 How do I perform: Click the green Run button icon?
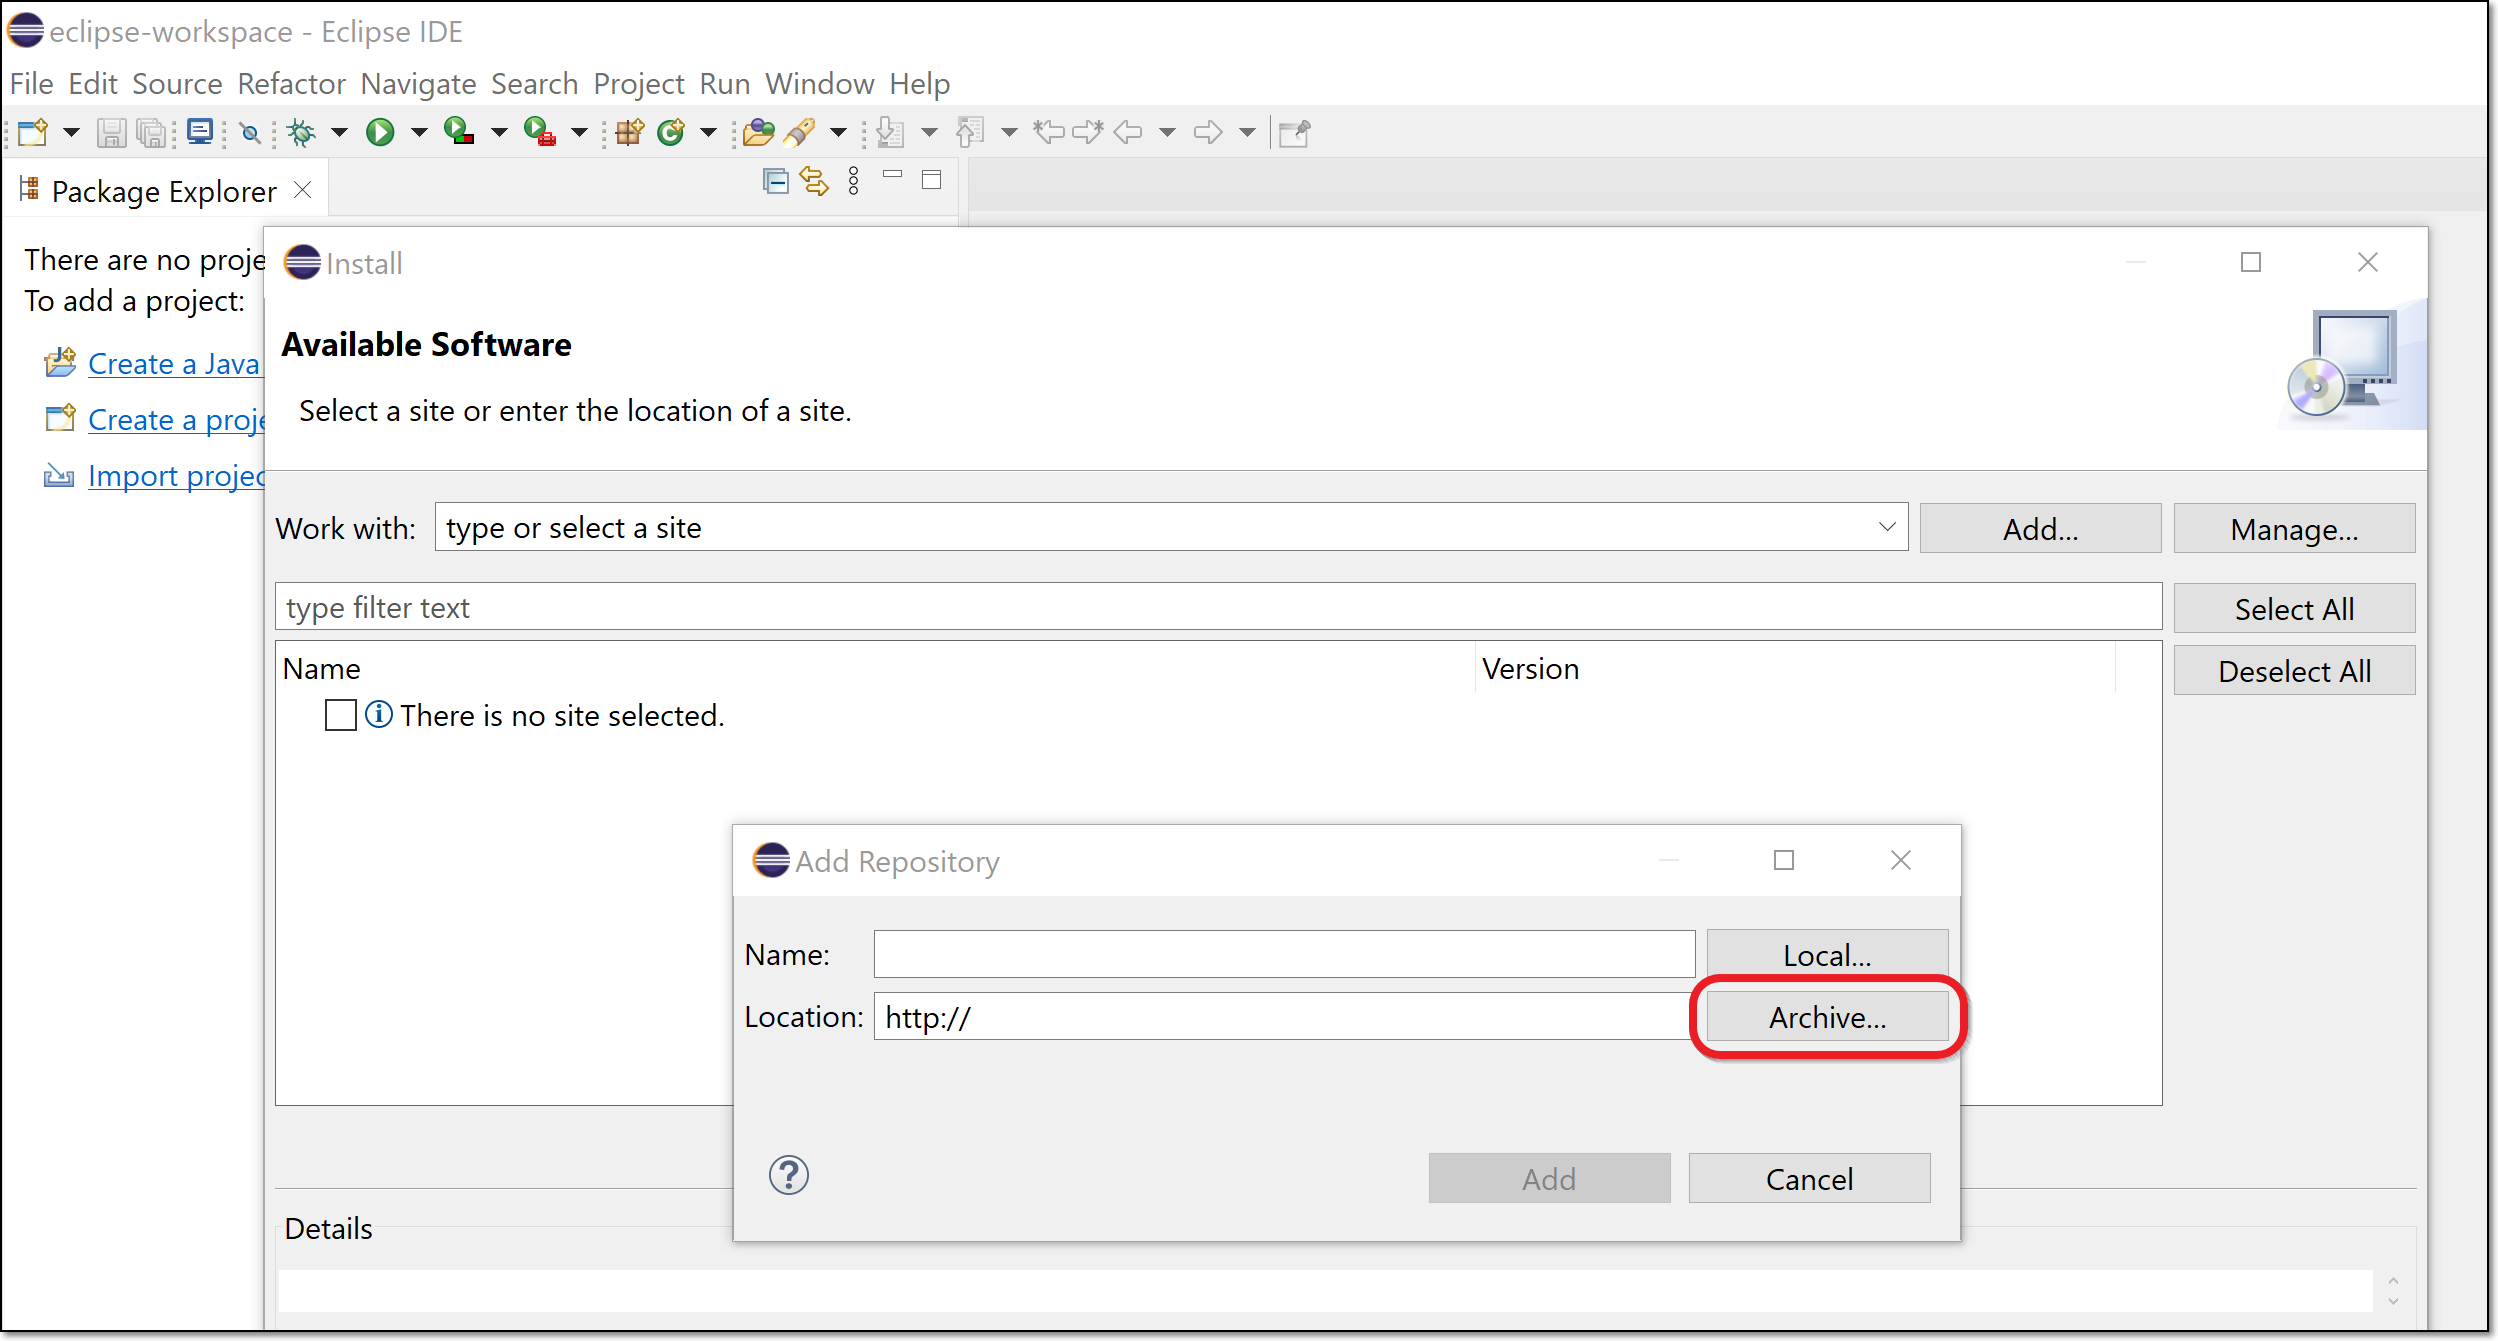[x=380, y=132]
